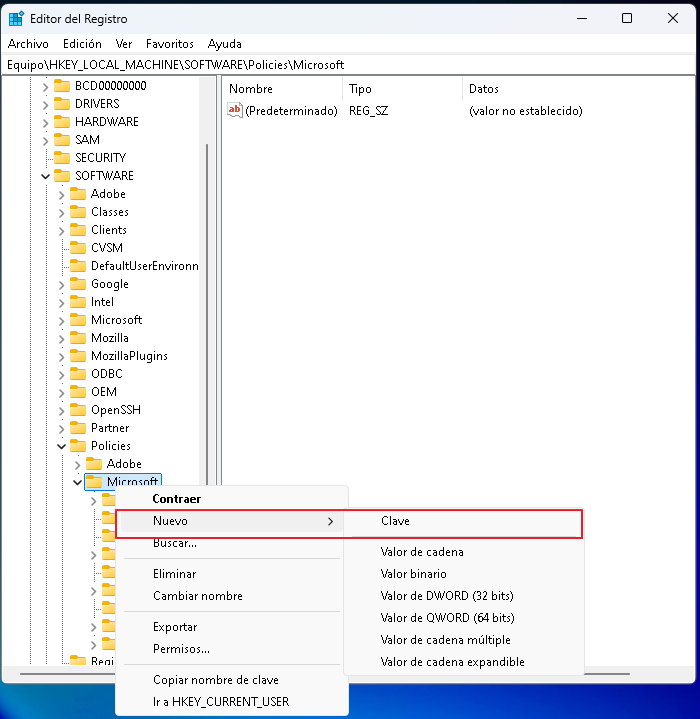Expand the OpenSSH key
The width and height of the screenshot is (700, 719).
(61, 411)
